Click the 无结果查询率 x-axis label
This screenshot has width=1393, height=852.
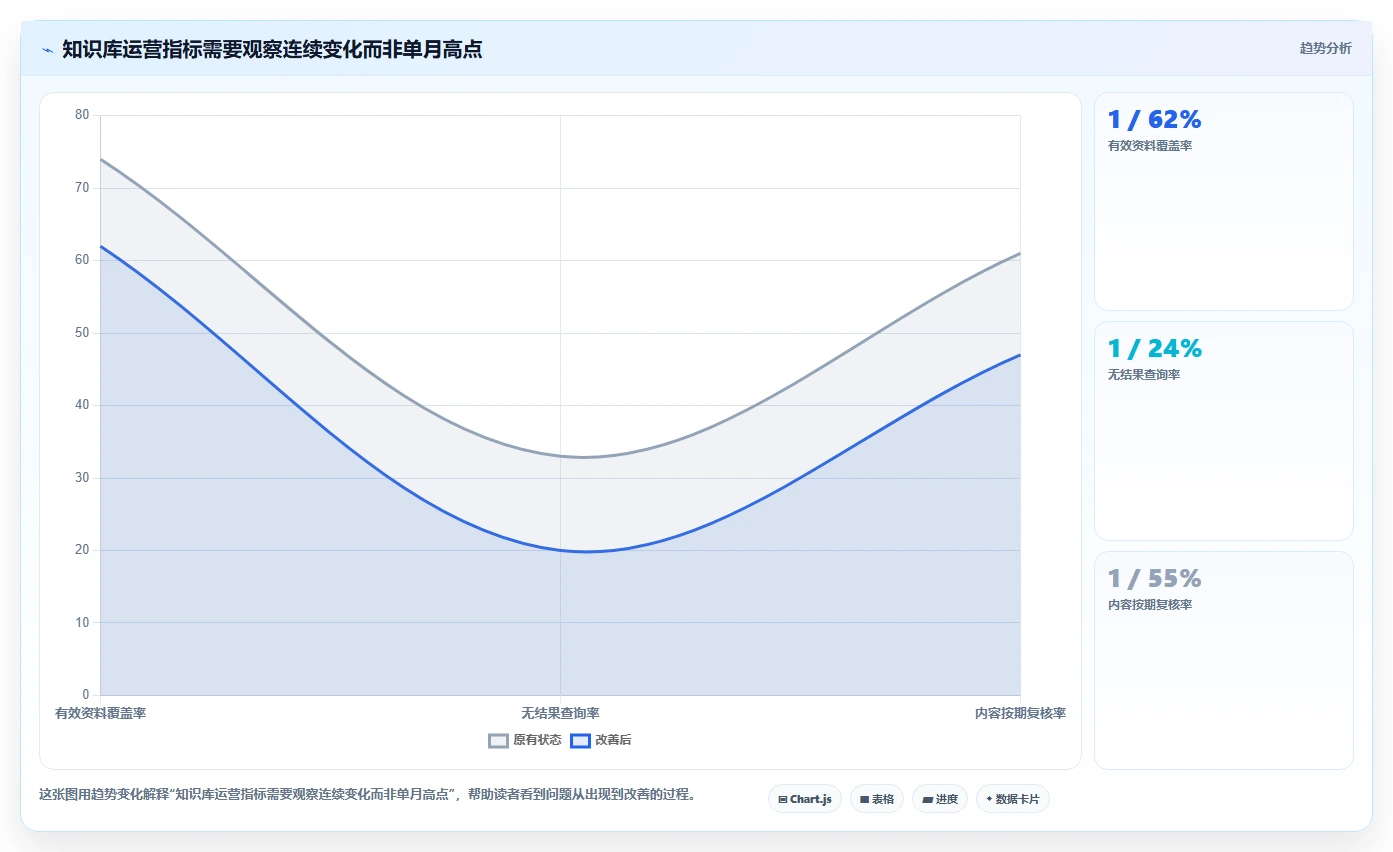[560, 713]
